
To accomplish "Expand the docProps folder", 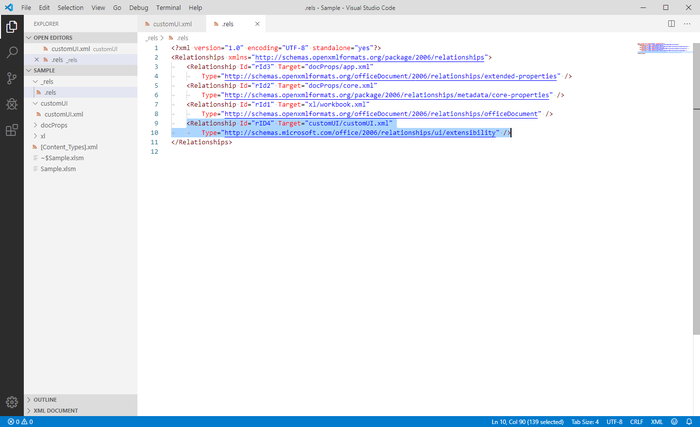I will (x=54, y=125).
